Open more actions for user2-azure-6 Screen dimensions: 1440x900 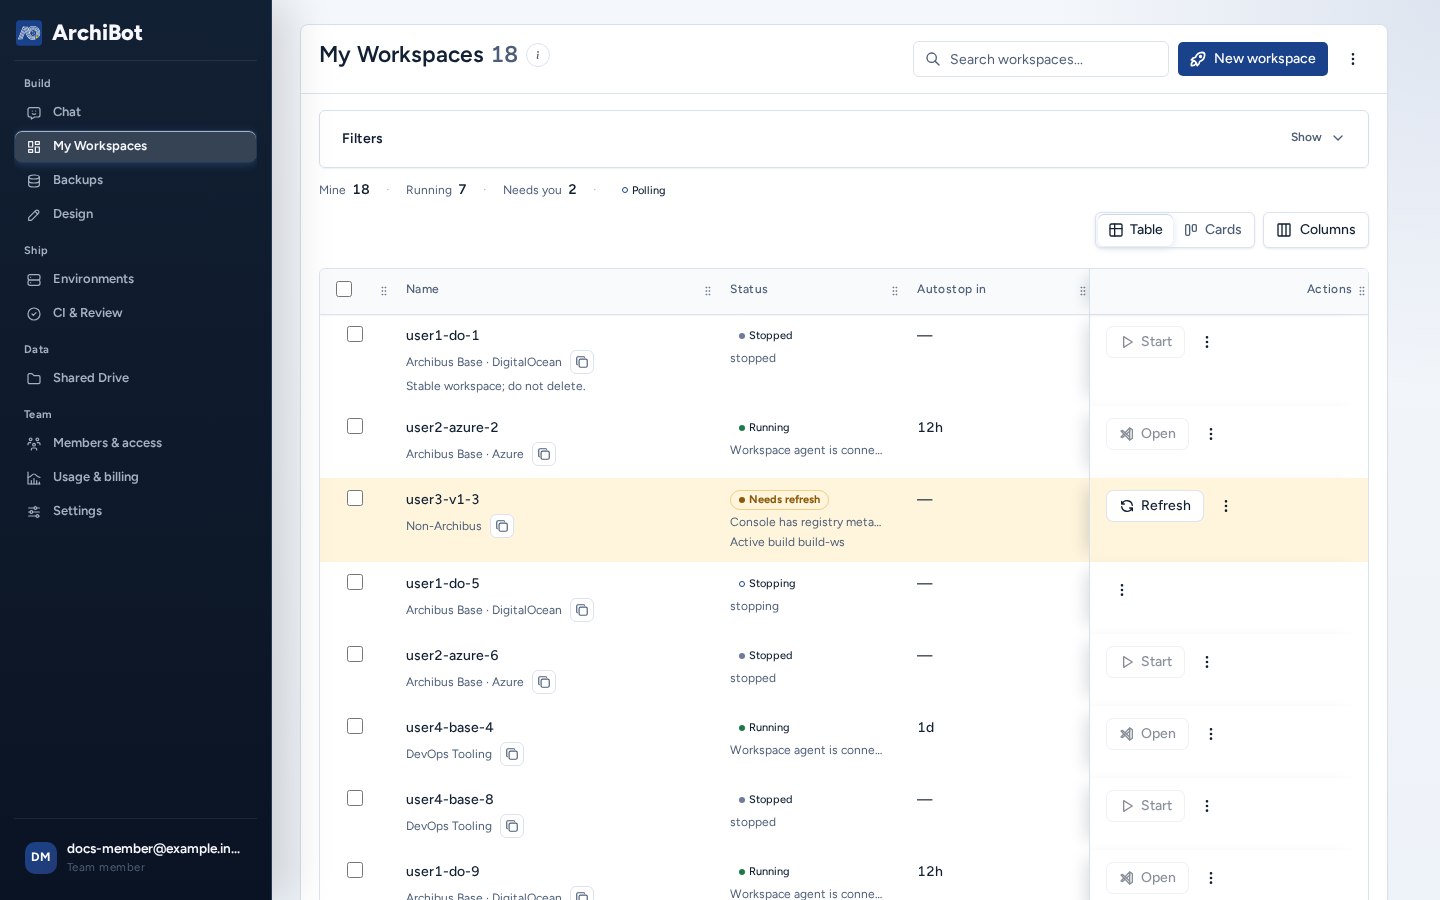pos(1207,662)
